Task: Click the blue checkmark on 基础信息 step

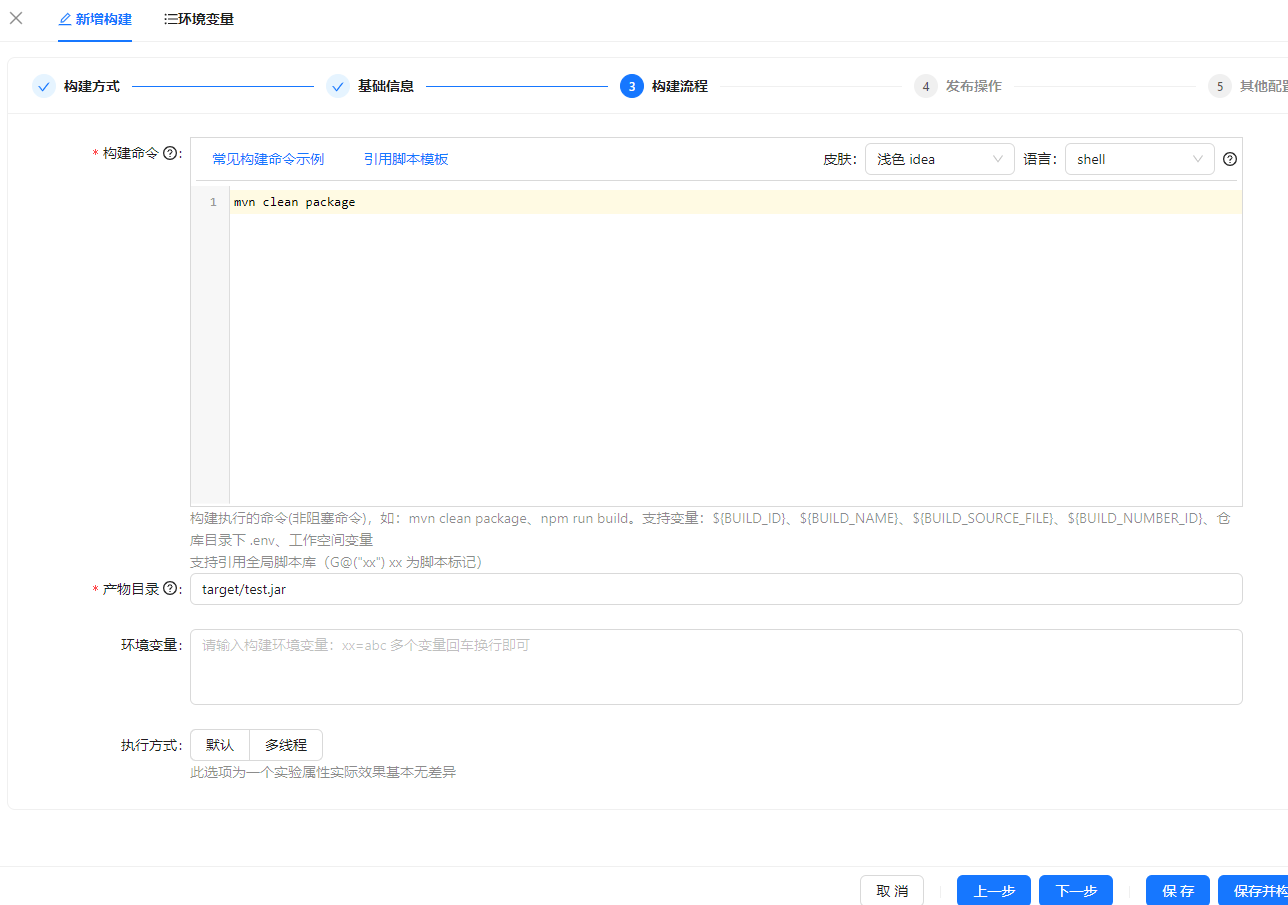Action: point(337,86)
